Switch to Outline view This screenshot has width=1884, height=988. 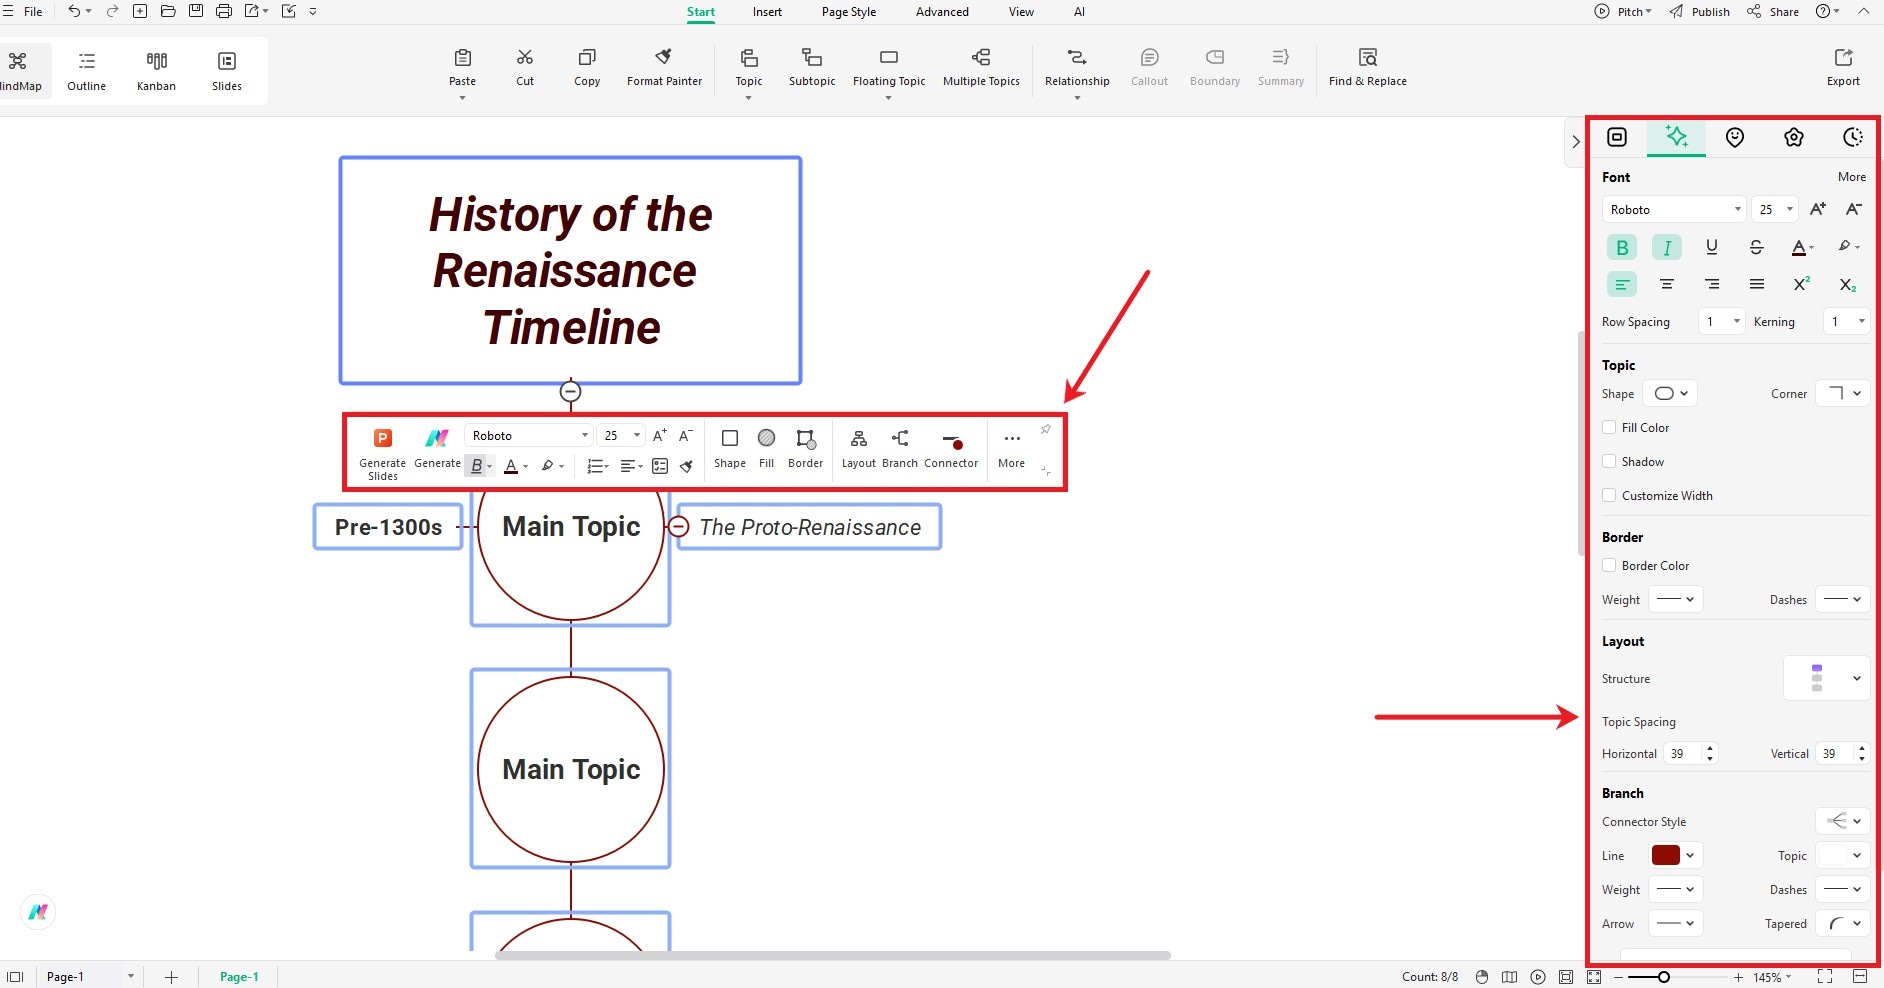(x=87, y=70)
